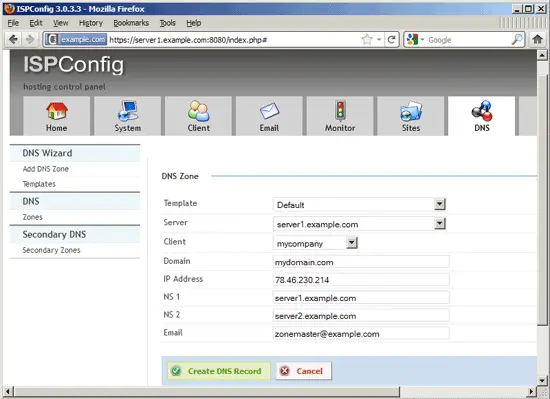The width and height of the screenshot is (550, 399).
Task: Click in the NS 1 field
Action: click(x=361, y=298)
